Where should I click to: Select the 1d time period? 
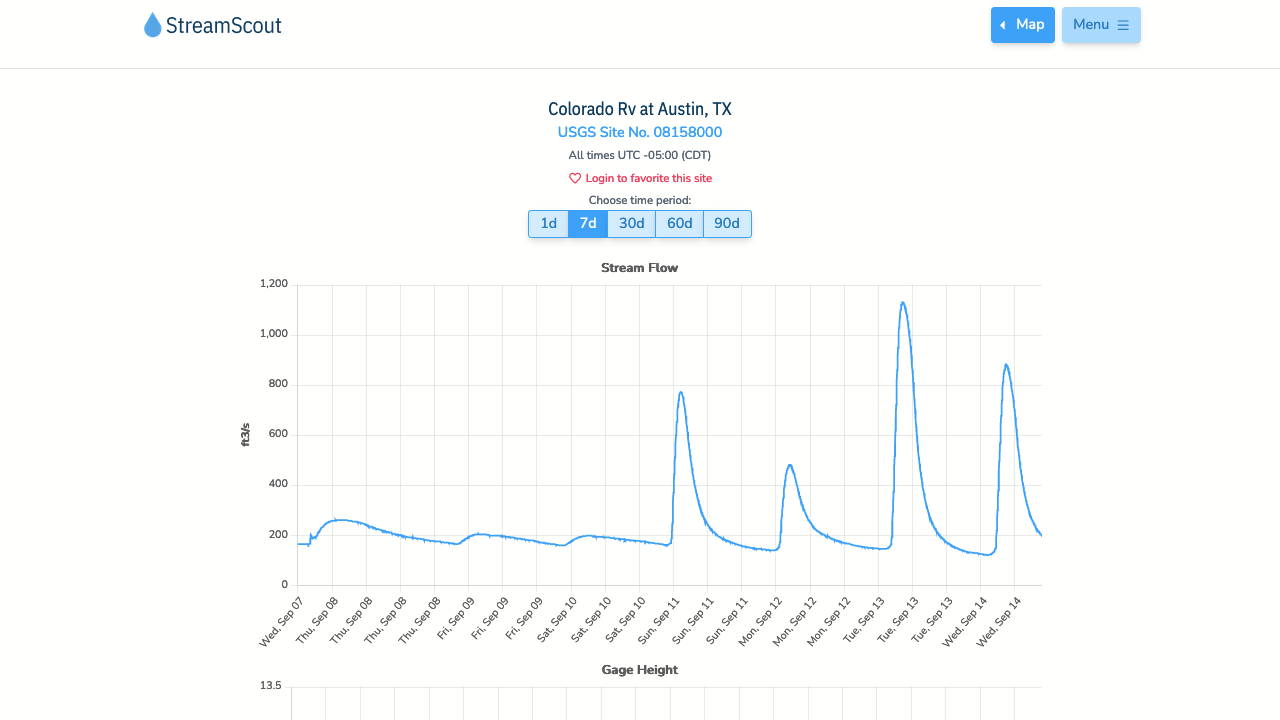tap(548, 224)
